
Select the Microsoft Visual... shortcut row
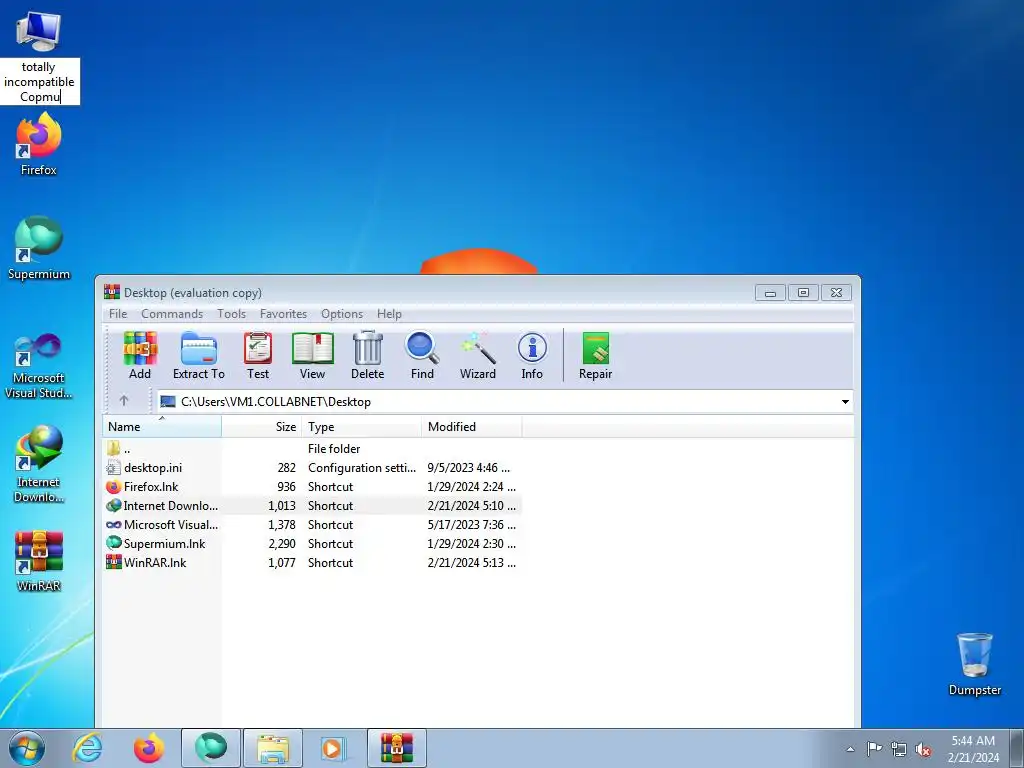pos(312,524)
